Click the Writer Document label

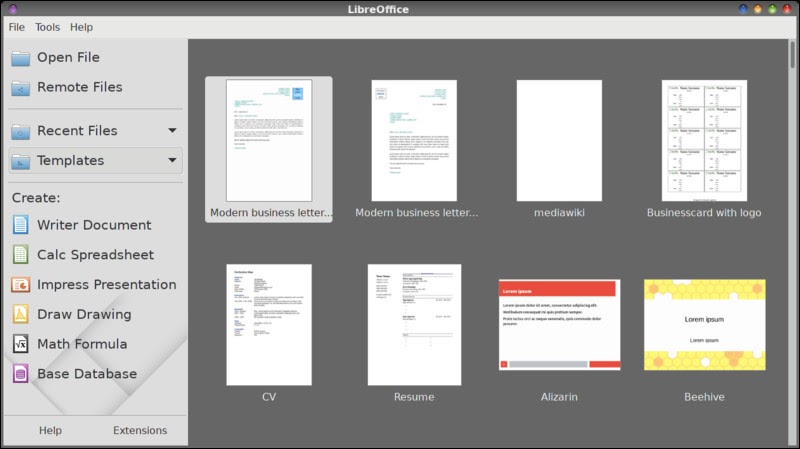tap(94, 225)
